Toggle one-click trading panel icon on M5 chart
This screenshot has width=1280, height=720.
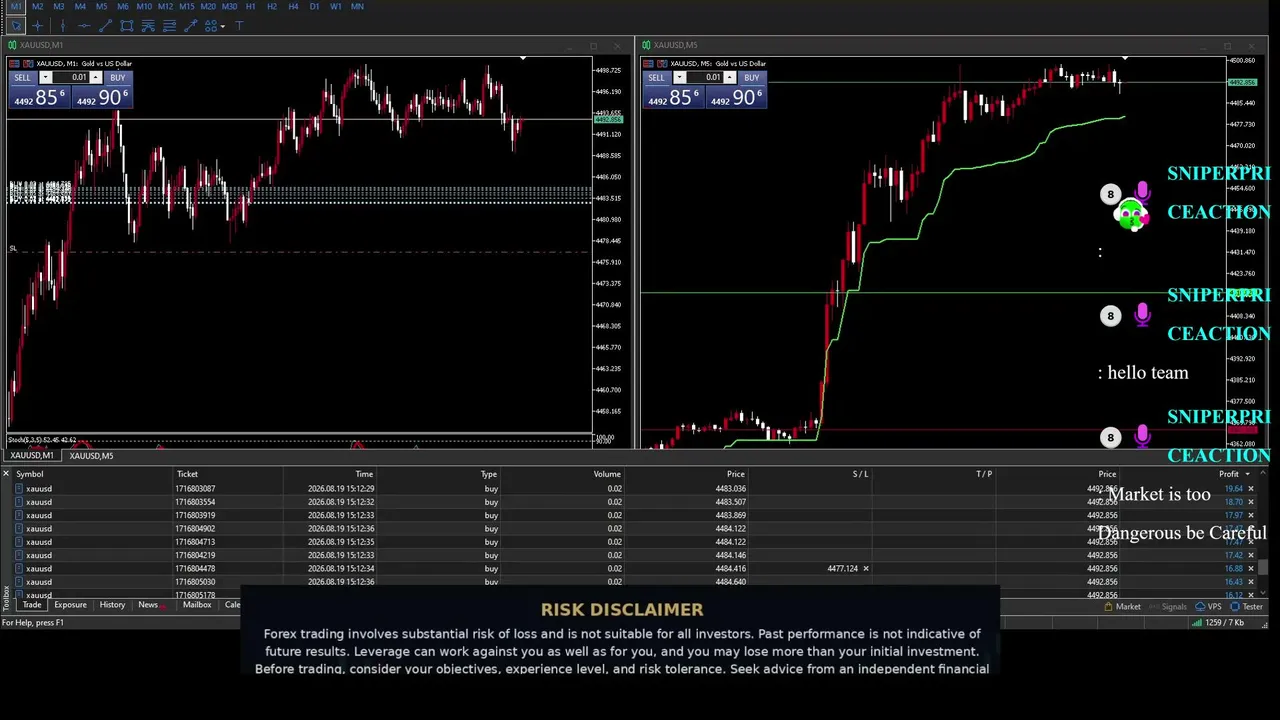coord(648,64)
